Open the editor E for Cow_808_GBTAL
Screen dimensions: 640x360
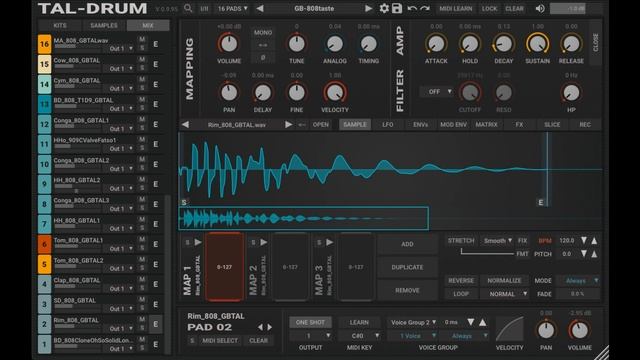156,64
